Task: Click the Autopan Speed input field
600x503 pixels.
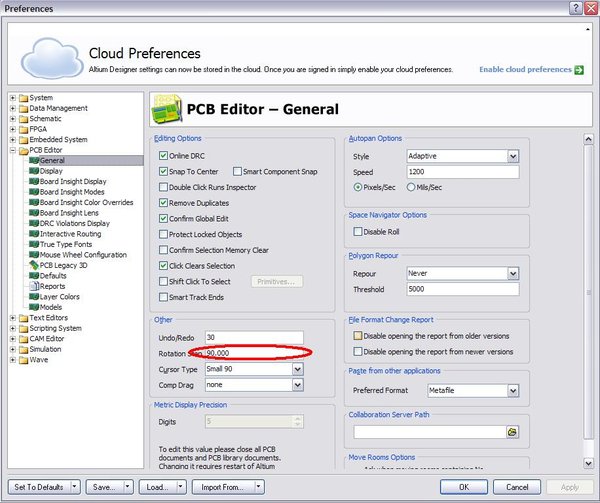Action: 463,172
